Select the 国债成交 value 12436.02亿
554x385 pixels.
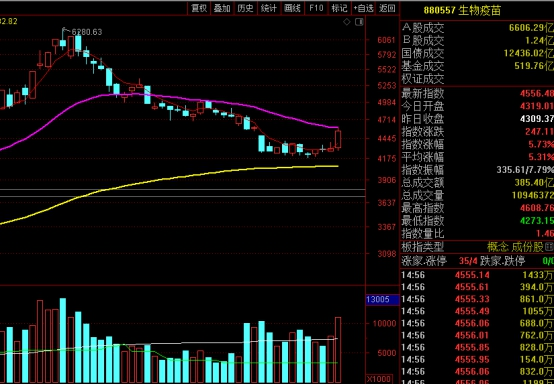[529, 53]
